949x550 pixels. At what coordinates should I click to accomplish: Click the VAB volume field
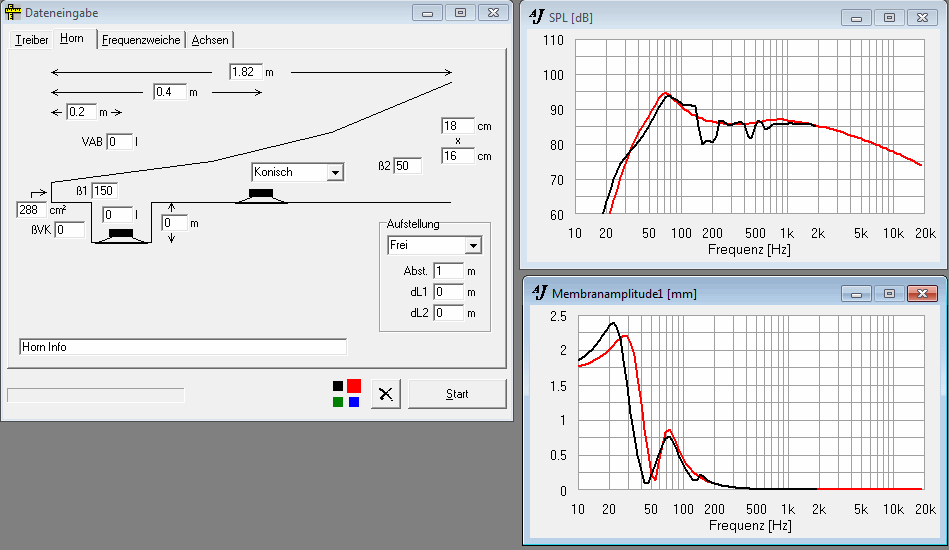[x=119, y=142]
